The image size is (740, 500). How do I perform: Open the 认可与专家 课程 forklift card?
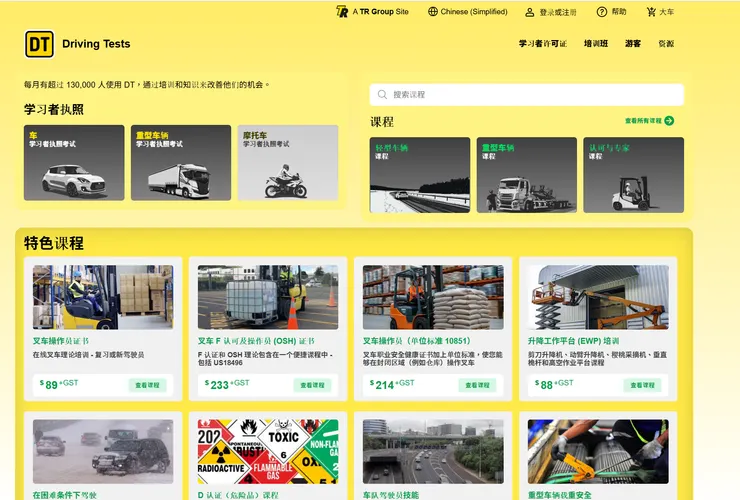point(633,175)
